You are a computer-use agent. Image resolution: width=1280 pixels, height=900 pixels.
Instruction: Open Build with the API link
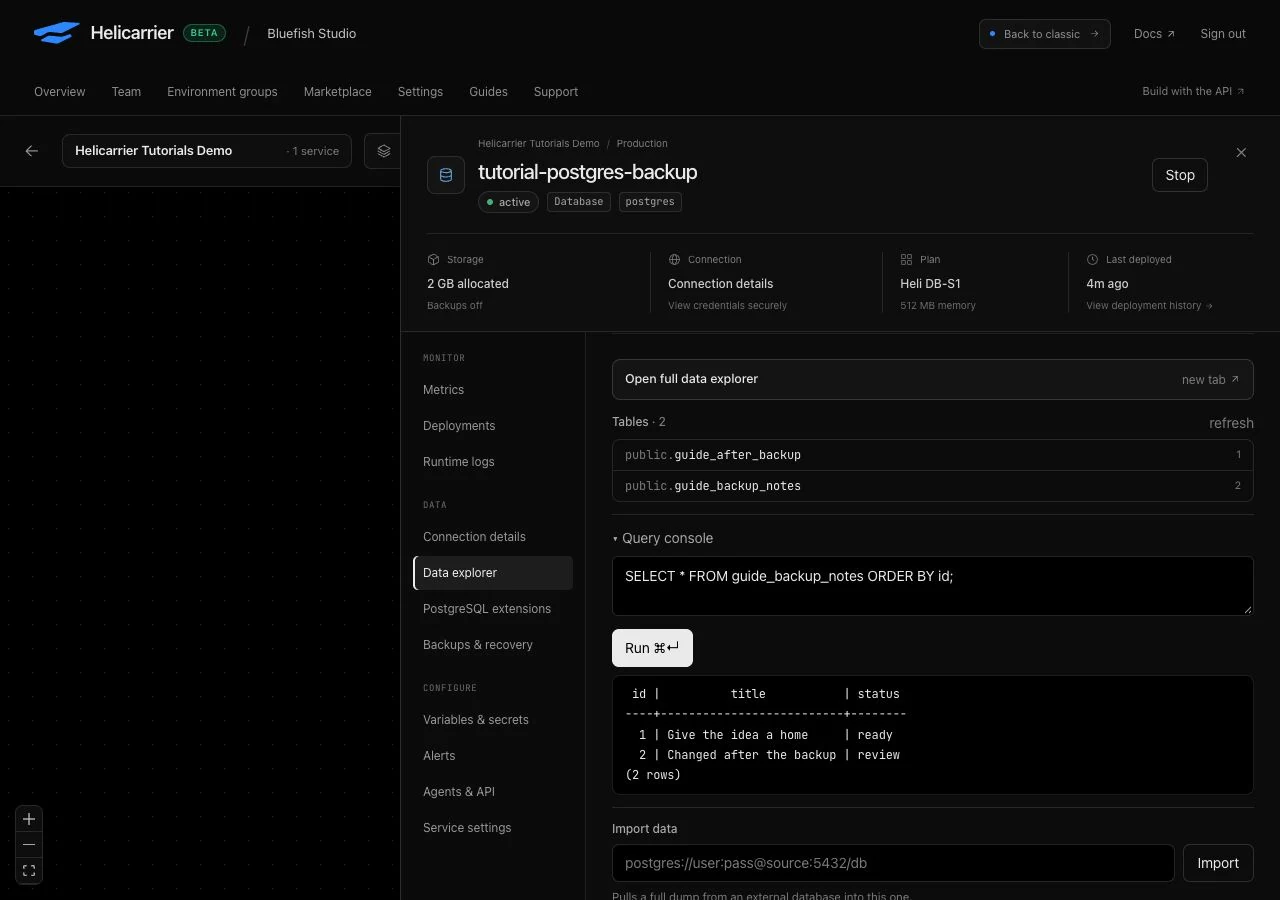click(x=1194, y=91)
